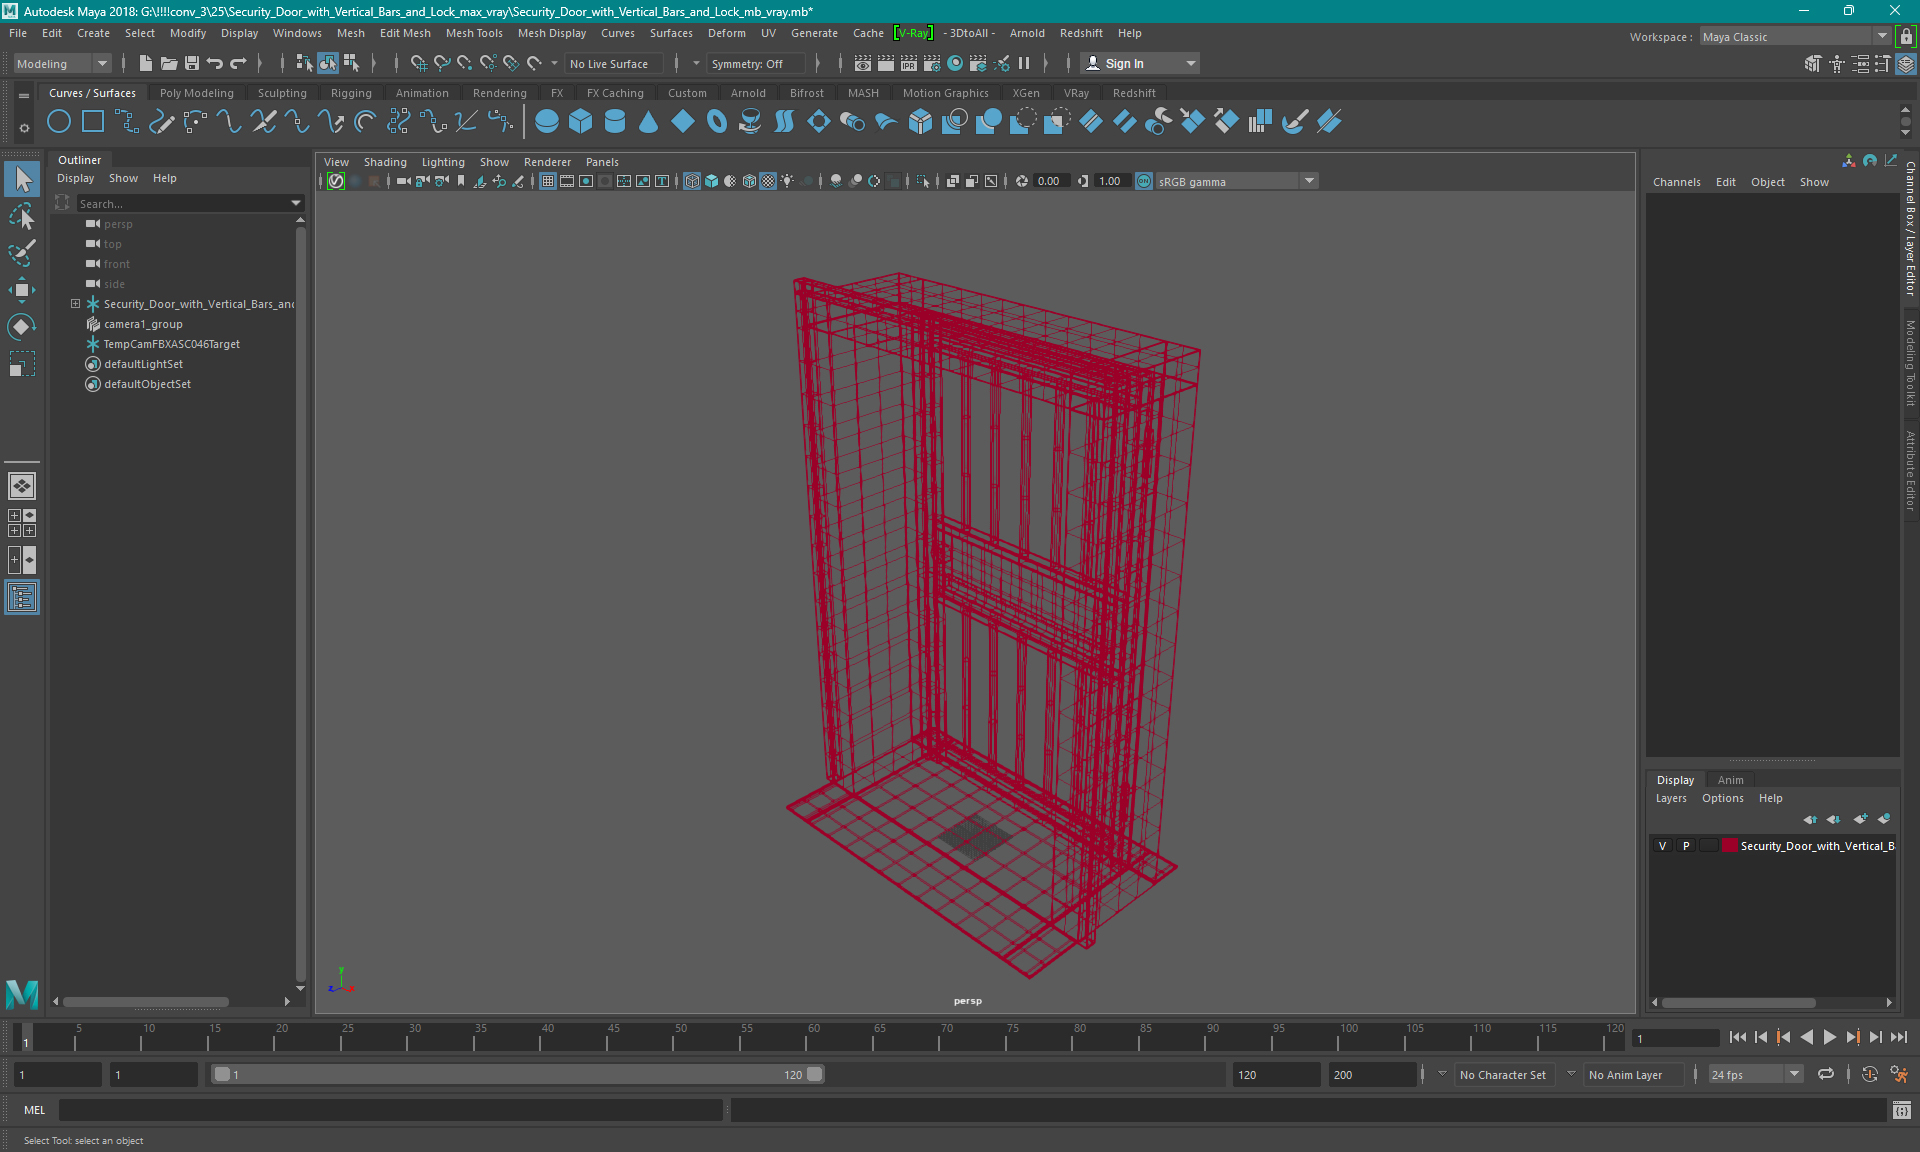Viewport: 1920px width, 1152px height.
Task: Create a NURBS plane from shelf
Action: click(x=683, y=122)
